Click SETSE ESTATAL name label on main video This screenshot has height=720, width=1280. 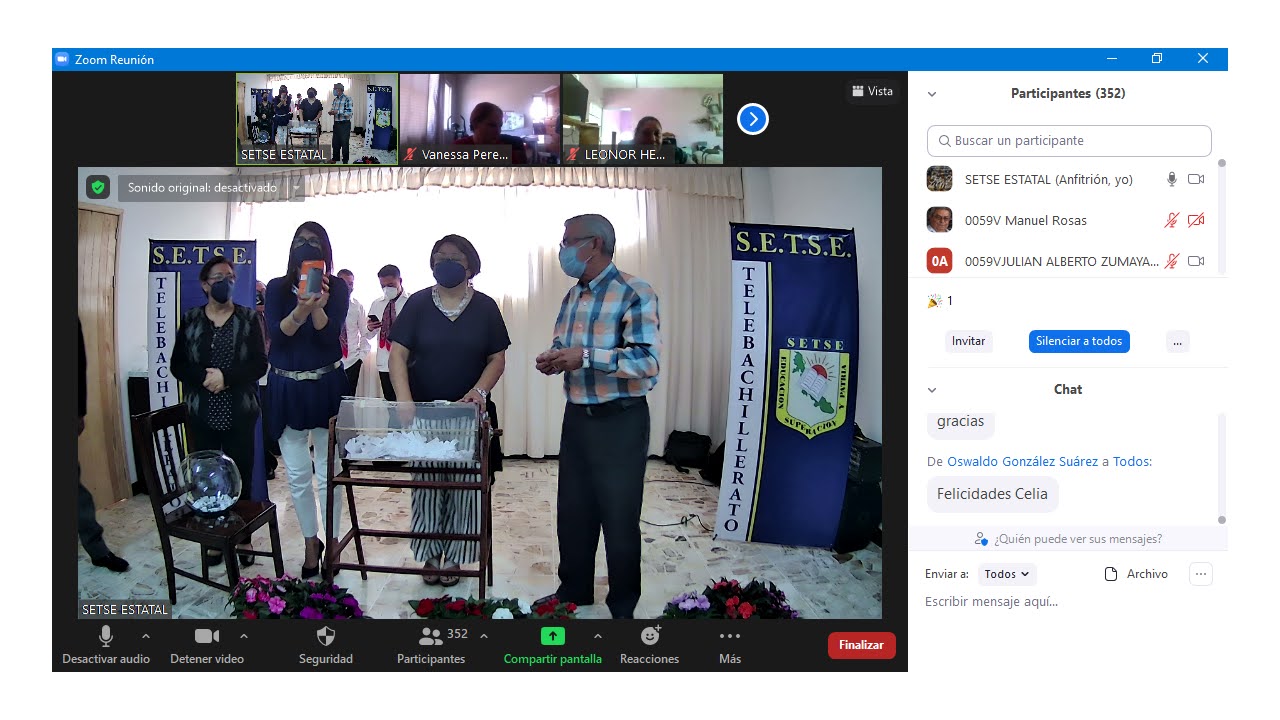pos(125,609)
